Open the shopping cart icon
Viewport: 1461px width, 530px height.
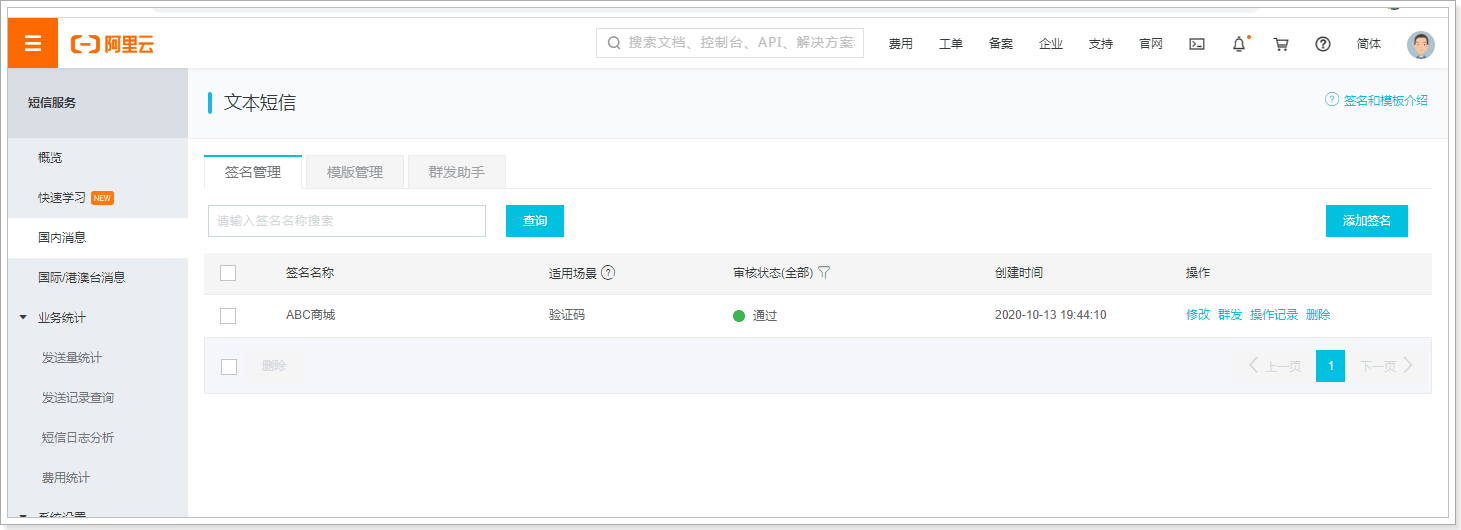[1281, 44]
